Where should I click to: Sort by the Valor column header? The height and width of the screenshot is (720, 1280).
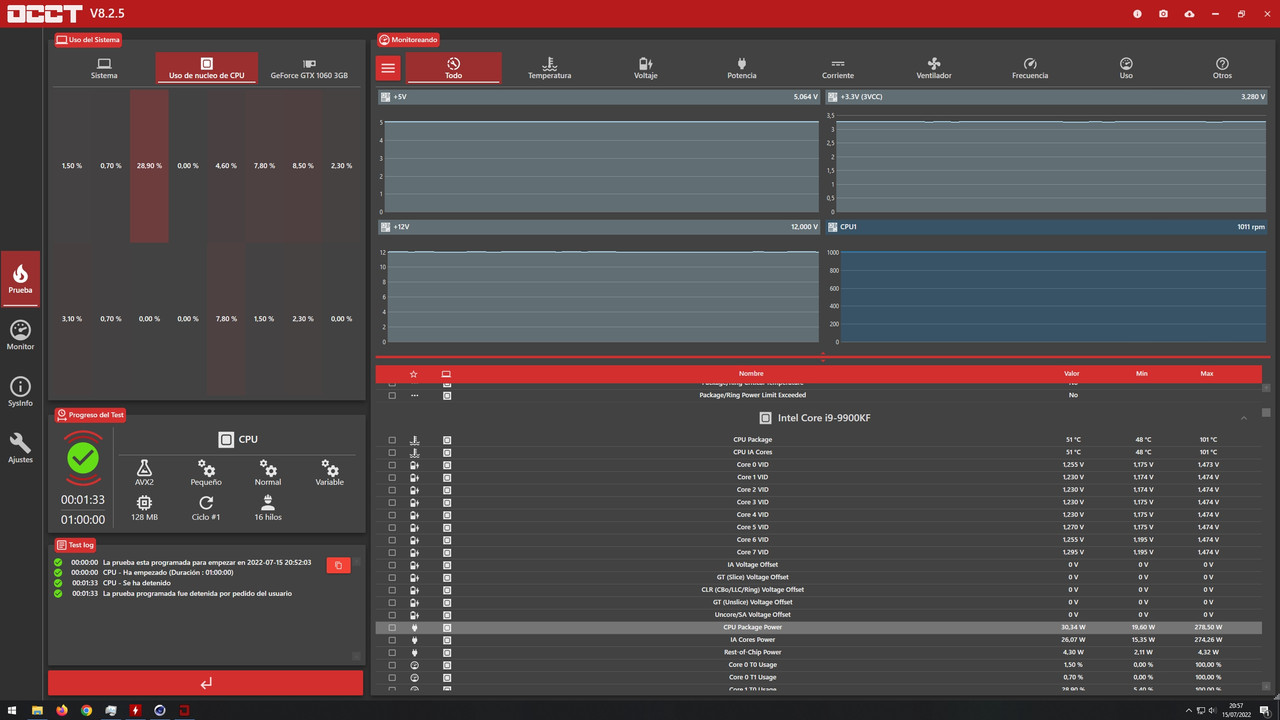pyautogui.click(x=1071, y=374)
